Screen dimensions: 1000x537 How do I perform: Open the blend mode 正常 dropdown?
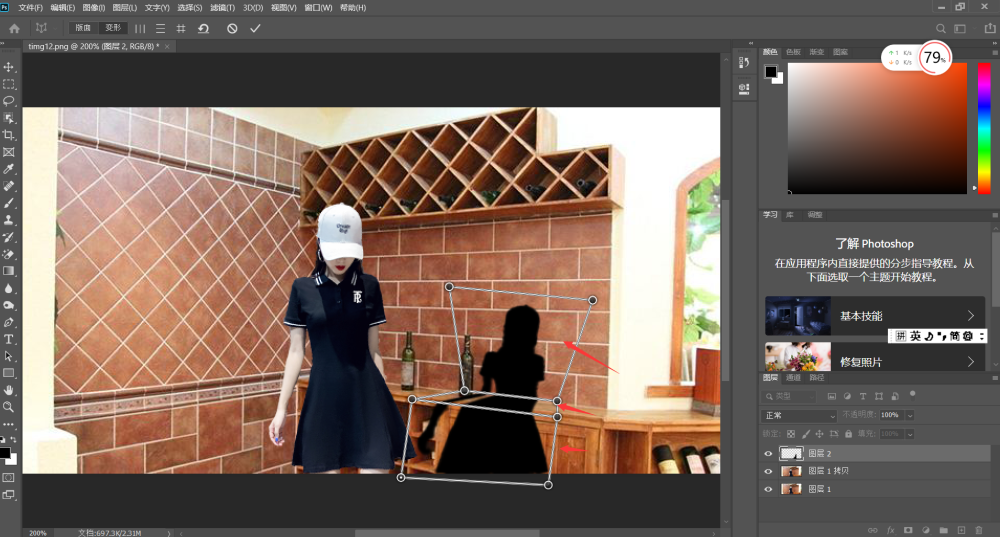click(x=799, y=415)
